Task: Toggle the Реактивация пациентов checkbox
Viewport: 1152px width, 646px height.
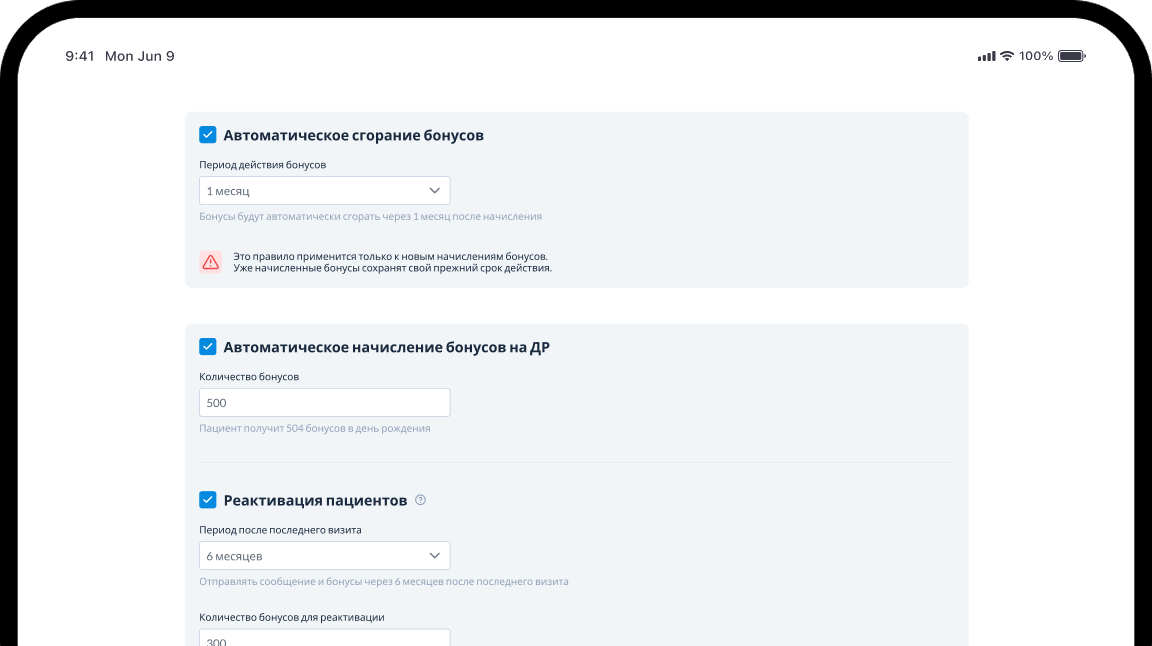Action: tap(208, 500)
